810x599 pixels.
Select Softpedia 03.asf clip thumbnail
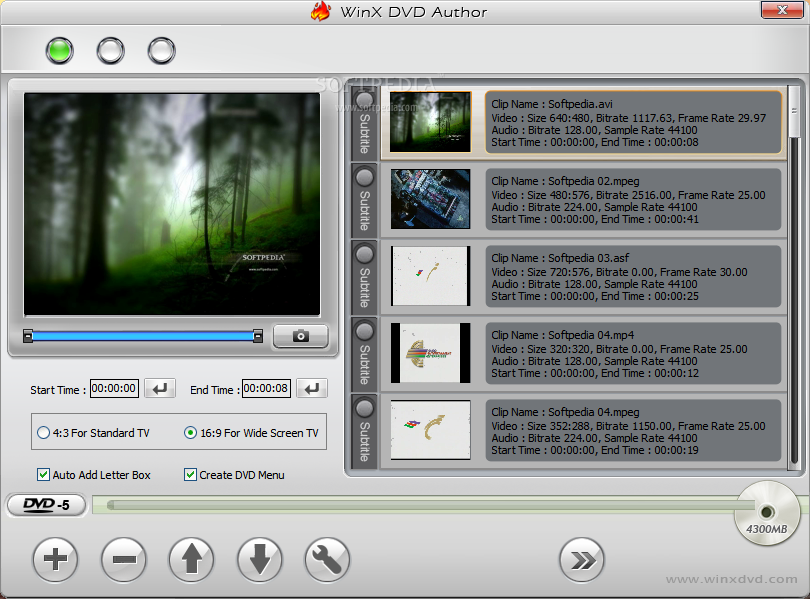[430, 276]
